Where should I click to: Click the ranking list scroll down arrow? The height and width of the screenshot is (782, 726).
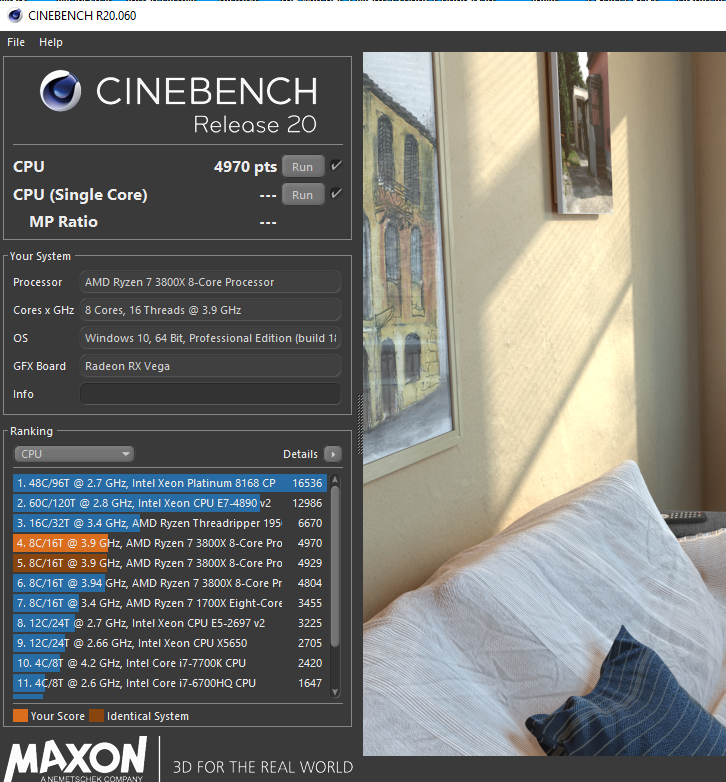tap(335, 692)
